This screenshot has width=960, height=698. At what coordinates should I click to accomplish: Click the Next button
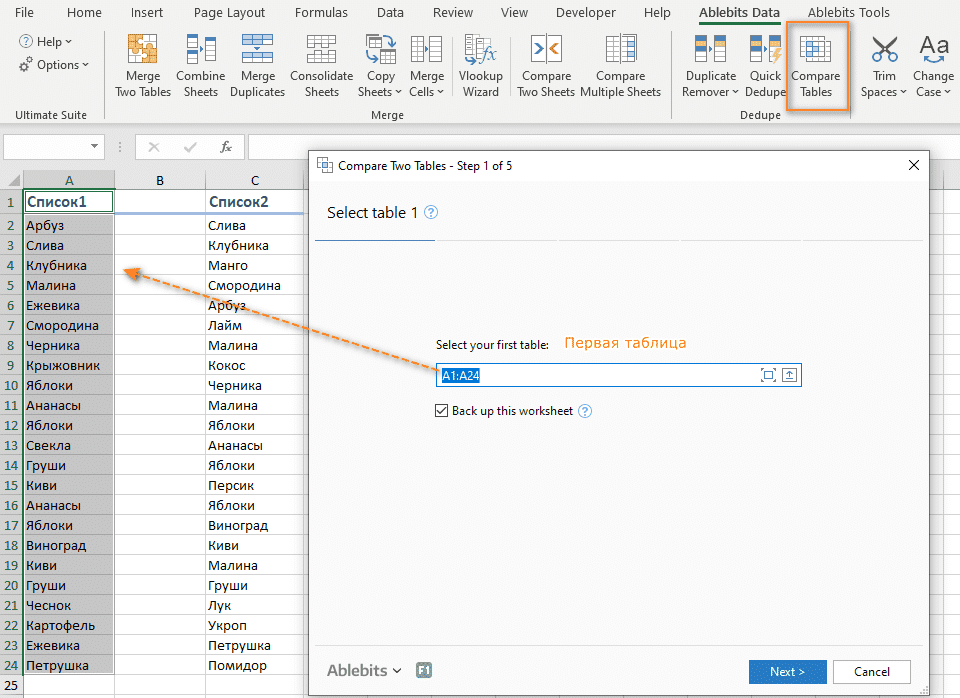[787, 671]
